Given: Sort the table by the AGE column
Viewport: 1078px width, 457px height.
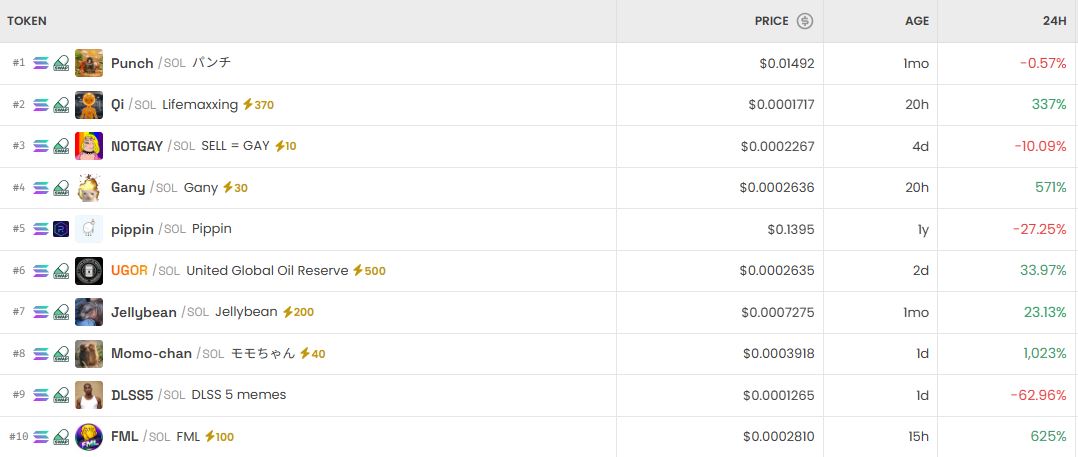Looking at the screenshot, I should [917, 21].
